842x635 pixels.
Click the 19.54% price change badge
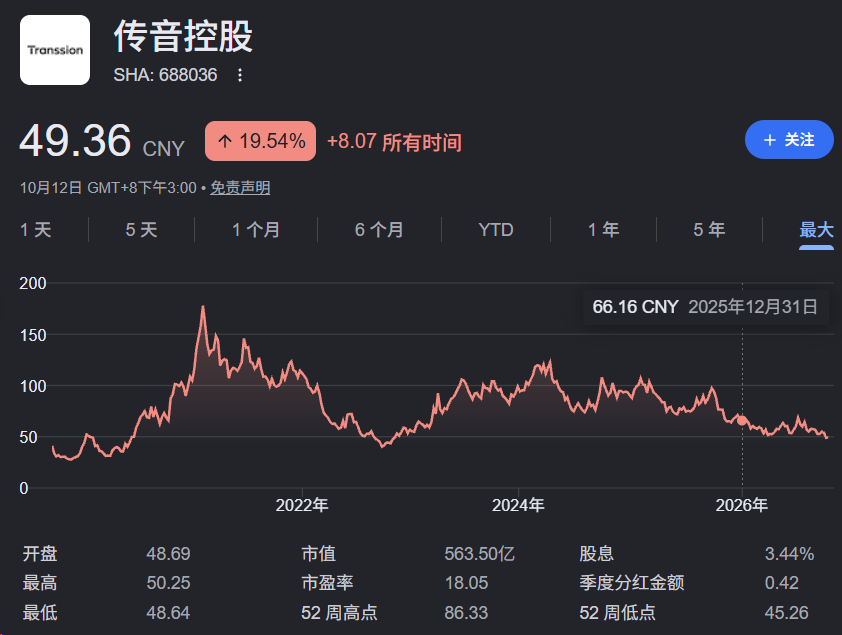click(x=260, y=141)
